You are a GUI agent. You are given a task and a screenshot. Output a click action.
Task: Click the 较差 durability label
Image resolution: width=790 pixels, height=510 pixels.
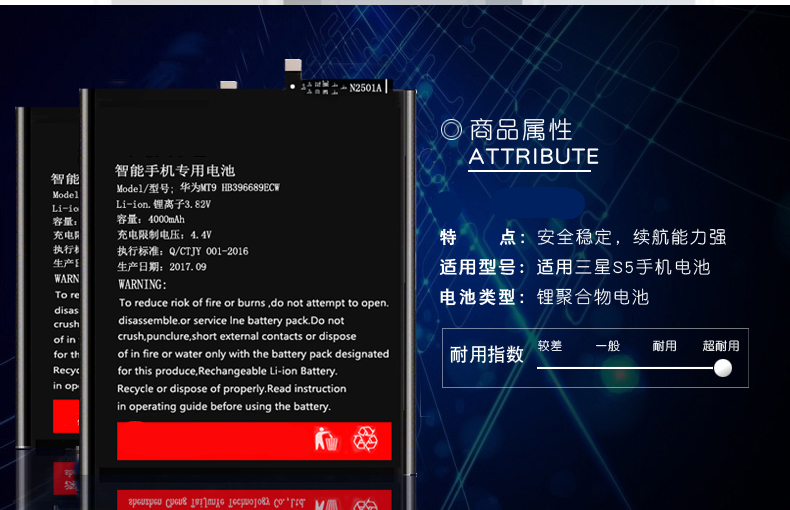550,346
